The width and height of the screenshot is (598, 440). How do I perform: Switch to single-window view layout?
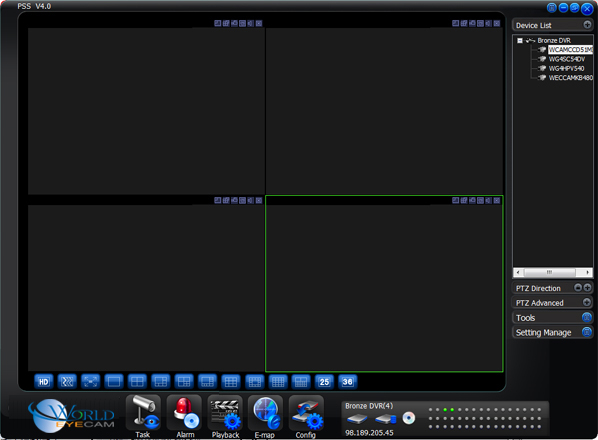[114, 382]
